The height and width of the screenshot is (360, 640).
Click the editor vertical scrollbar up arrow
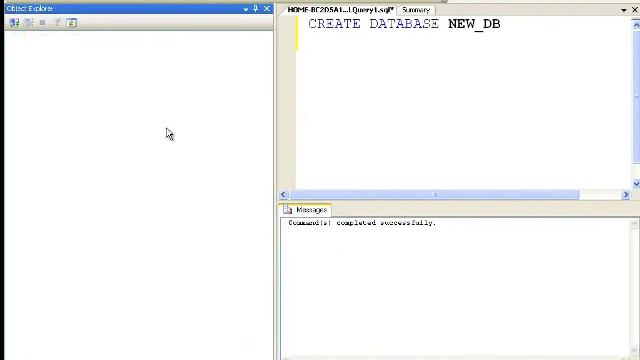636,25
